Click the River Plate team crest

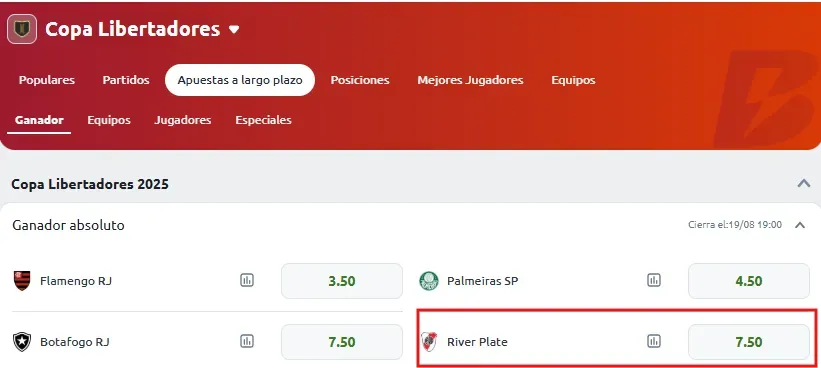coord(429,342)
